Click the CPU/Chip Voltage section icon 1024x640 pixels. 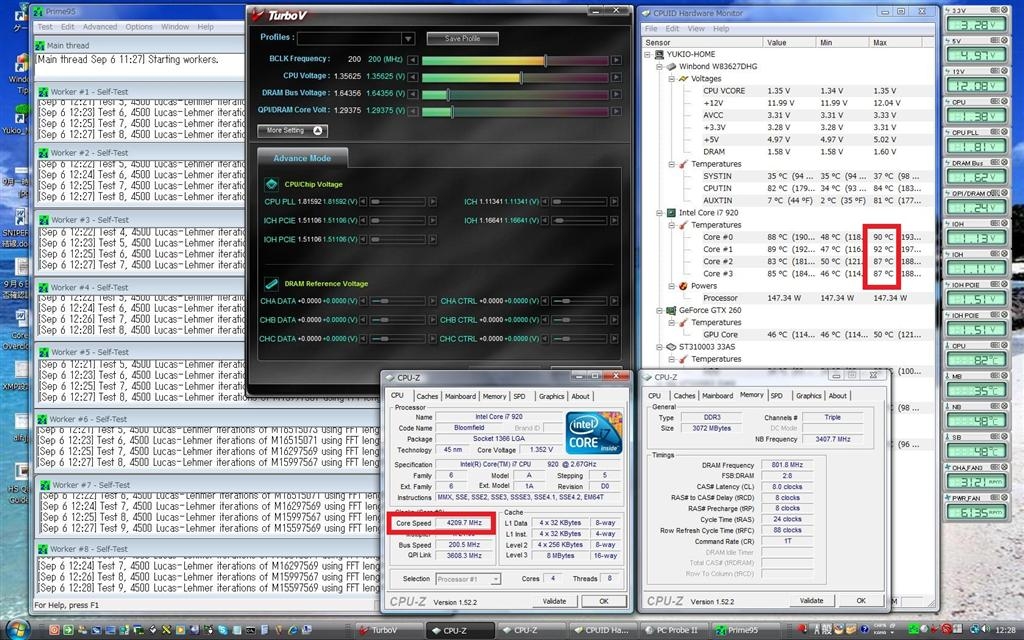pyautogui.click(x=272, y=184)
